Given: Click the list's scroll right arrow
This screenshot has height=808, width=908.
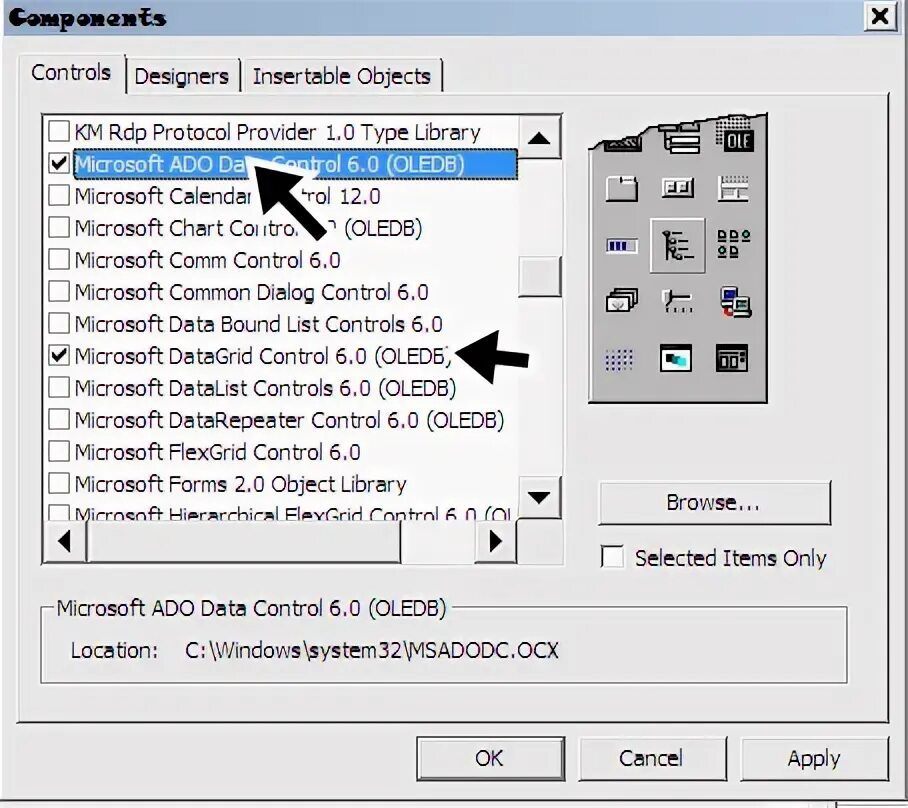Looking at the screenshot, I should pos(496,542).
